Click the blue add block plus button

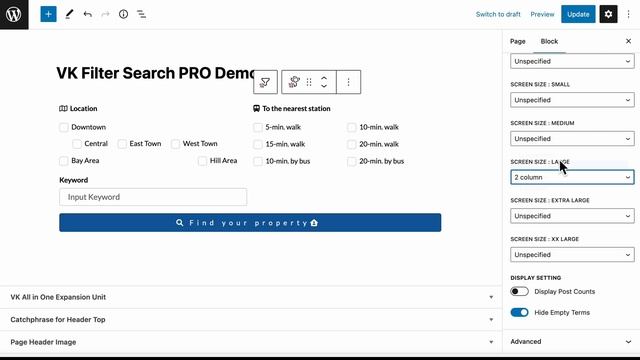(48, 14)
